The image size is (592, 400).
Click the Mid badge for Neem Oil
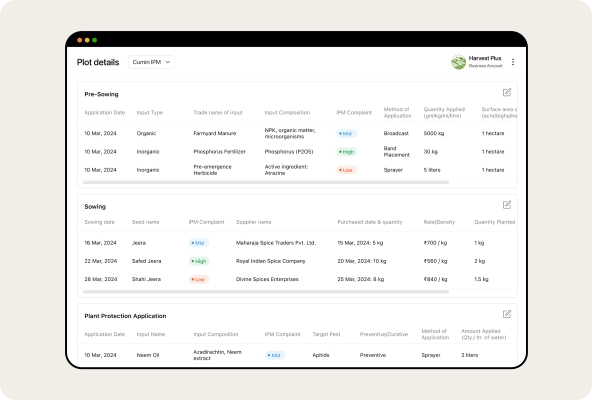point(275,355)
